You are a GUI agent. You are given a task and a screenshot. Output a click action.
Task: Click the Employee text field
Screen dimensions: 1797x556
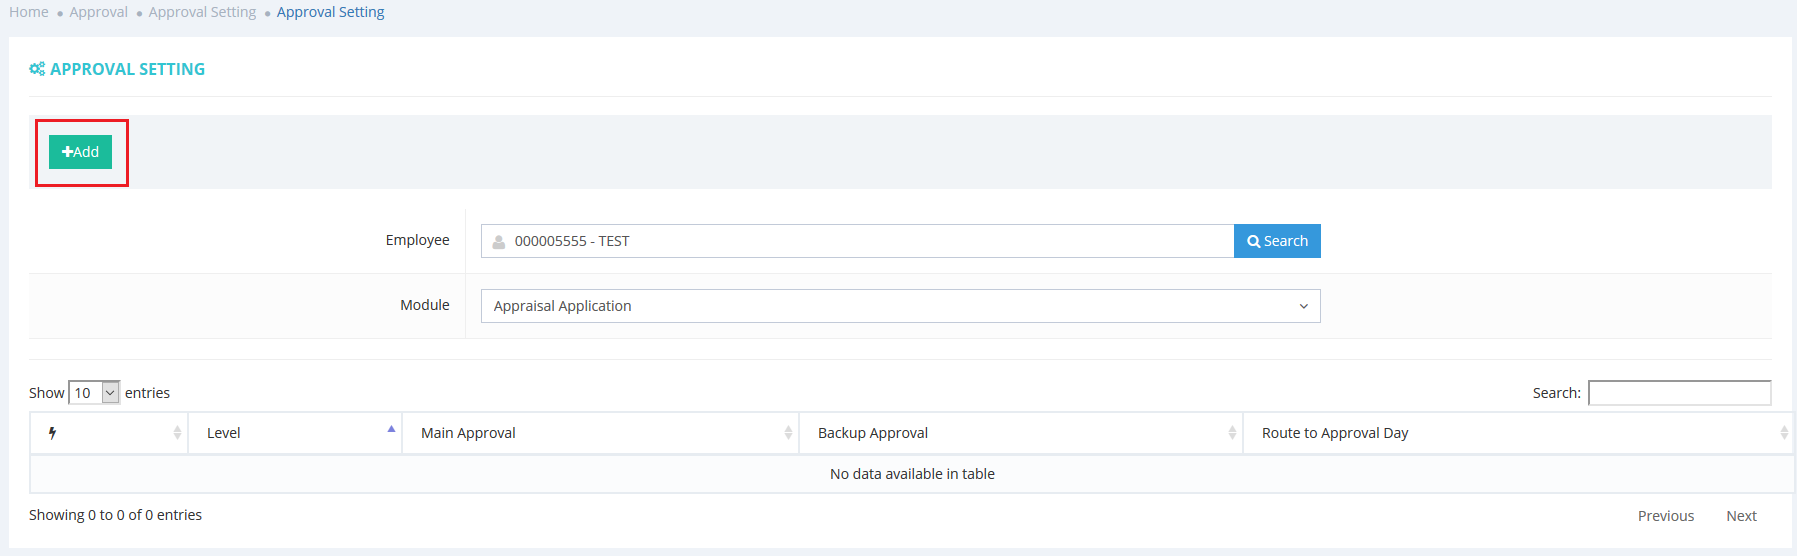pos(870,241)
